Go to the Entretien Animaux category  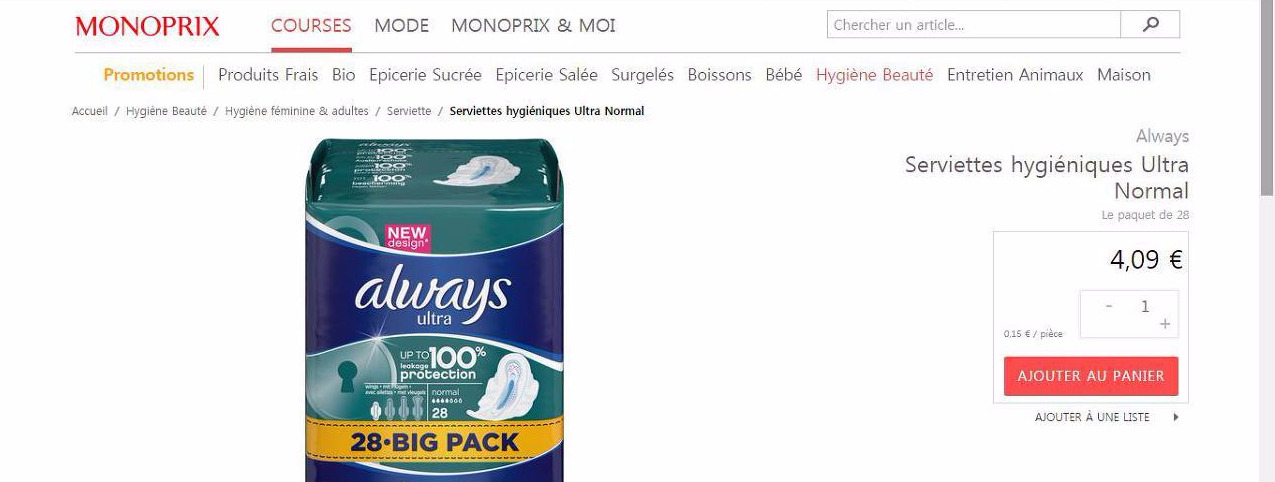[1015, 75]
